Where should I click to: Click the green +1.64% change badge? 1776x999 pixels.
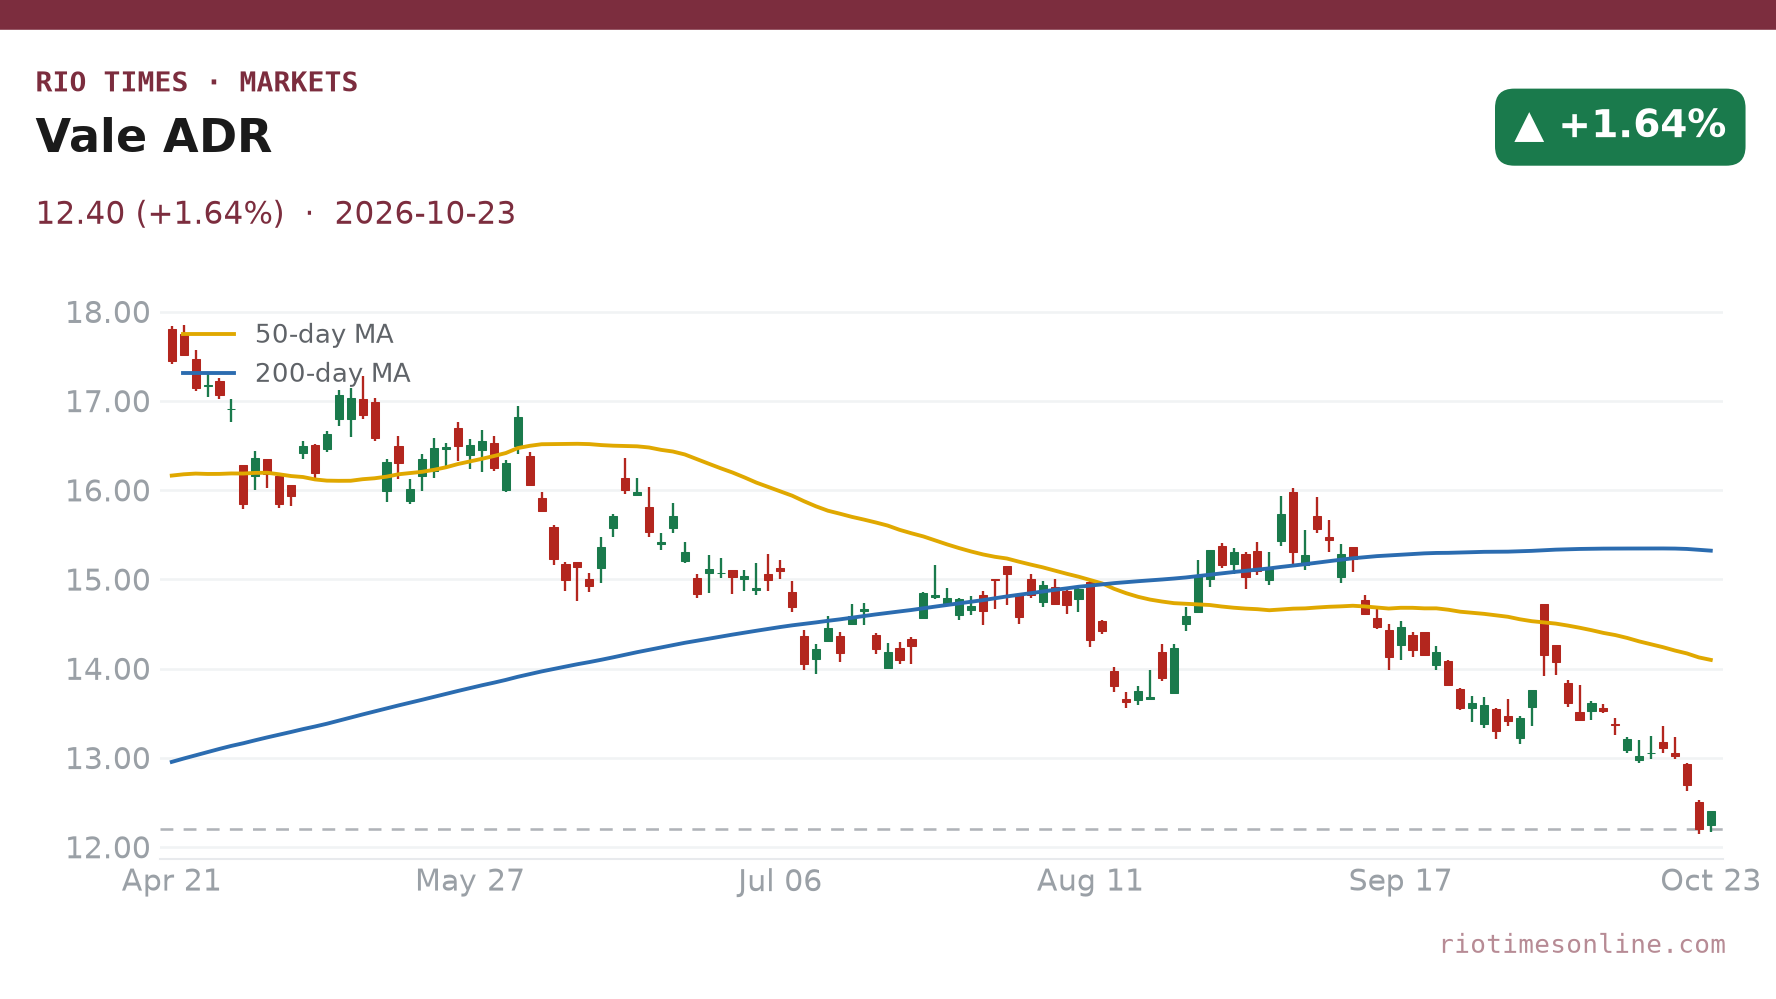[x=1619, y=127]
